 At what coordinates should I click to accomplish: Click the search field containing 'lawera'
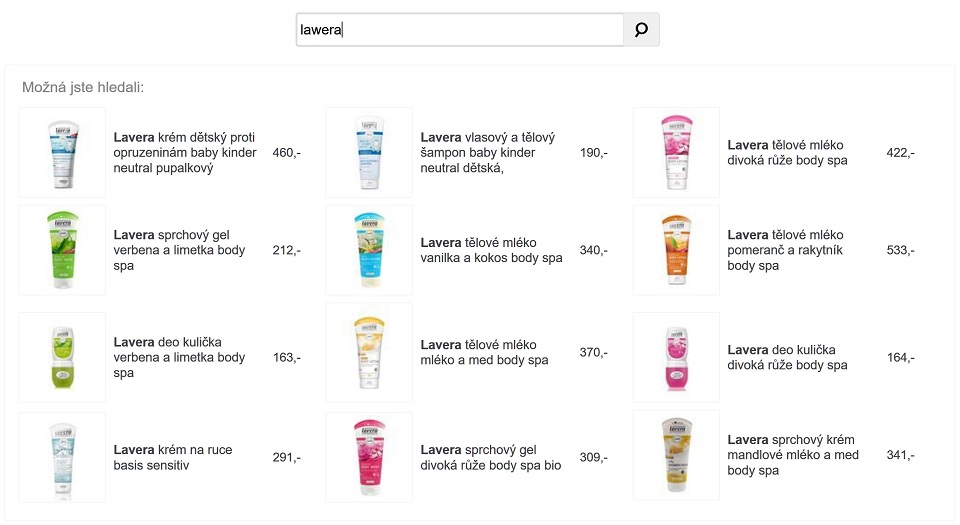pos(460,29)
